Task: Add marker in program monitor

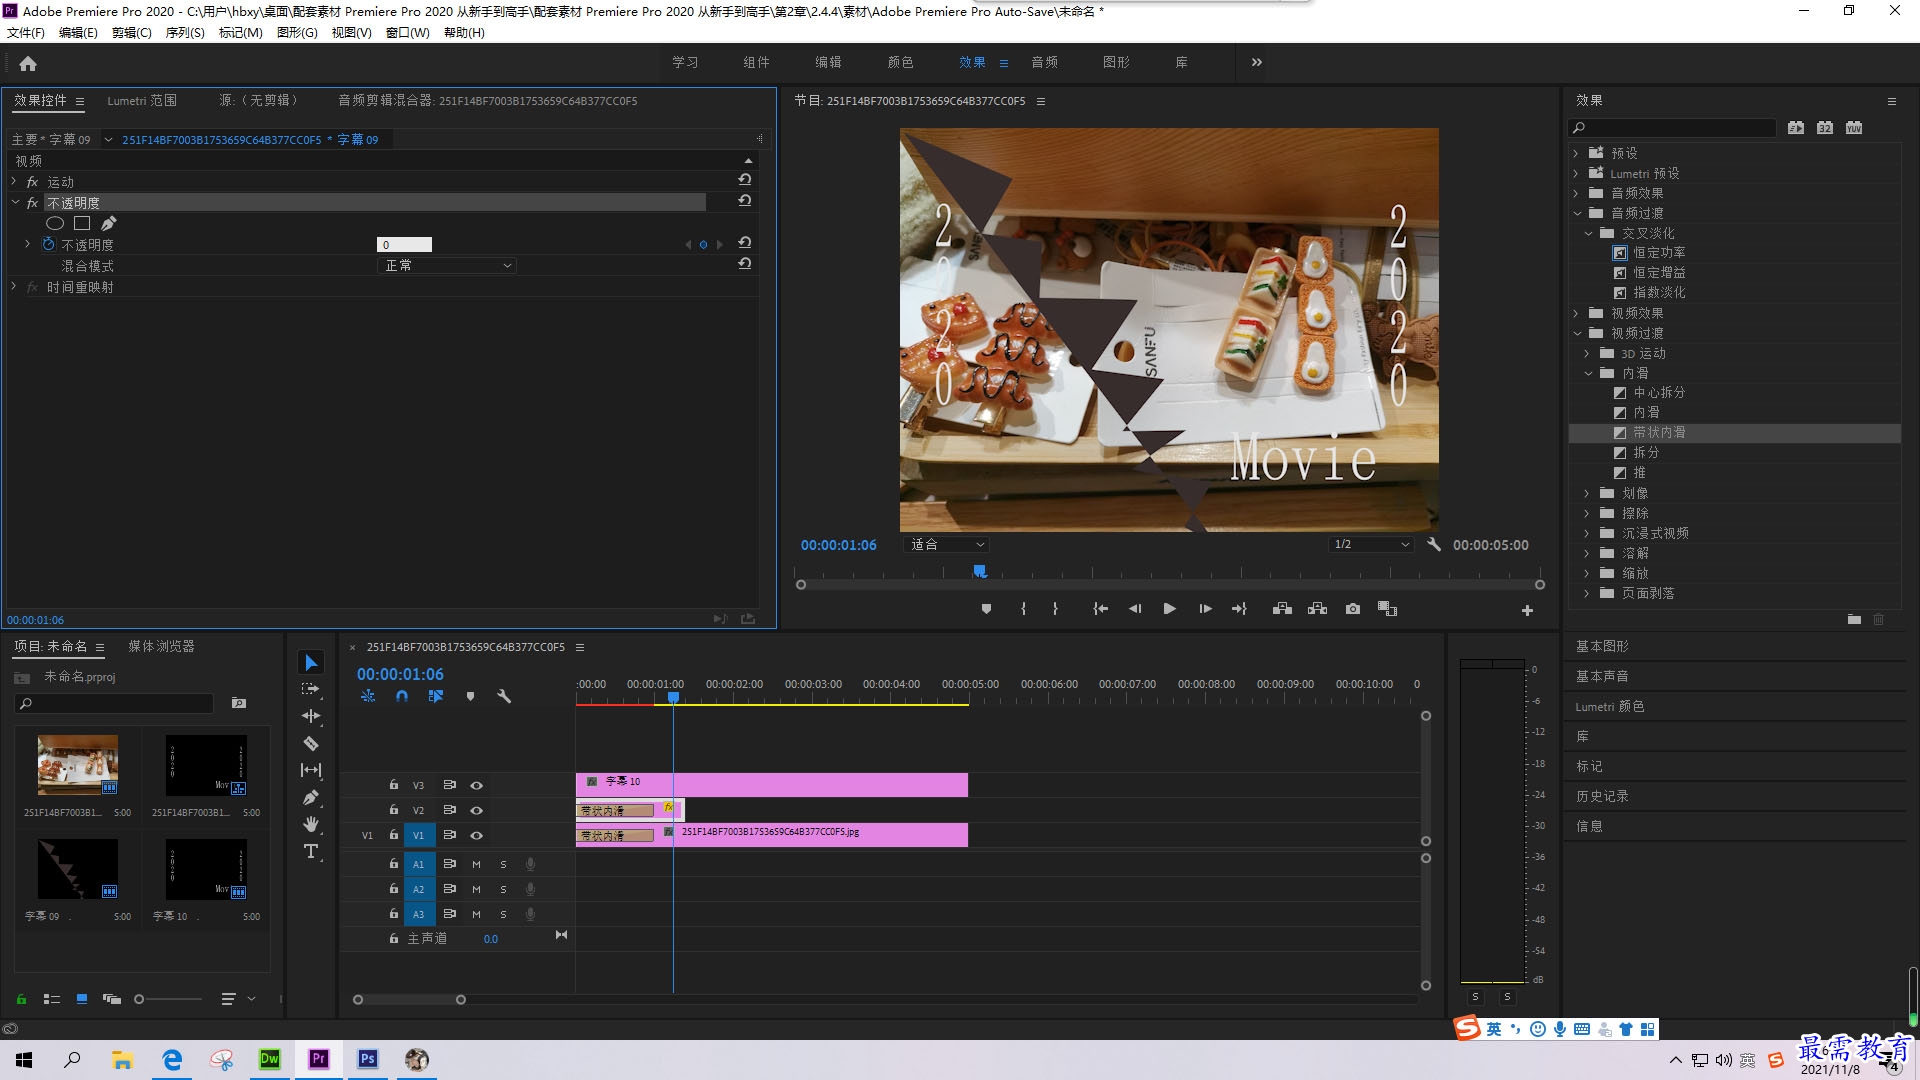Action: (x=986, y=609)
